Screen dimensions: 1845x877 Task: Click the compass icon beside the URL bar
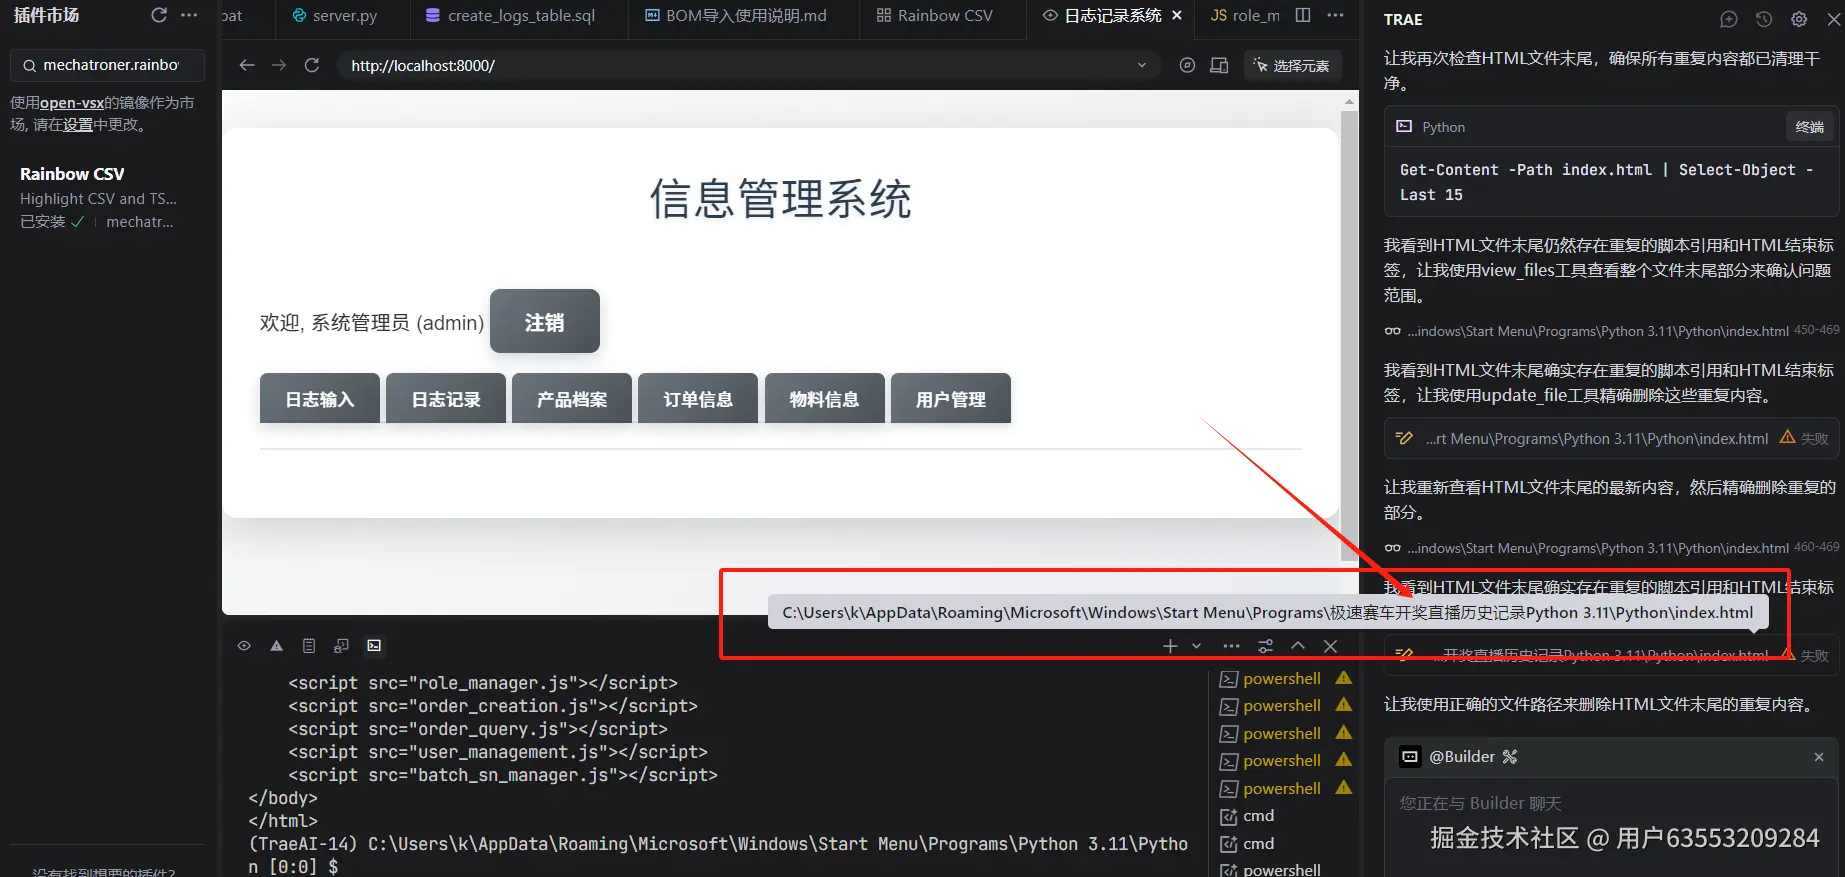[1187, 65]
